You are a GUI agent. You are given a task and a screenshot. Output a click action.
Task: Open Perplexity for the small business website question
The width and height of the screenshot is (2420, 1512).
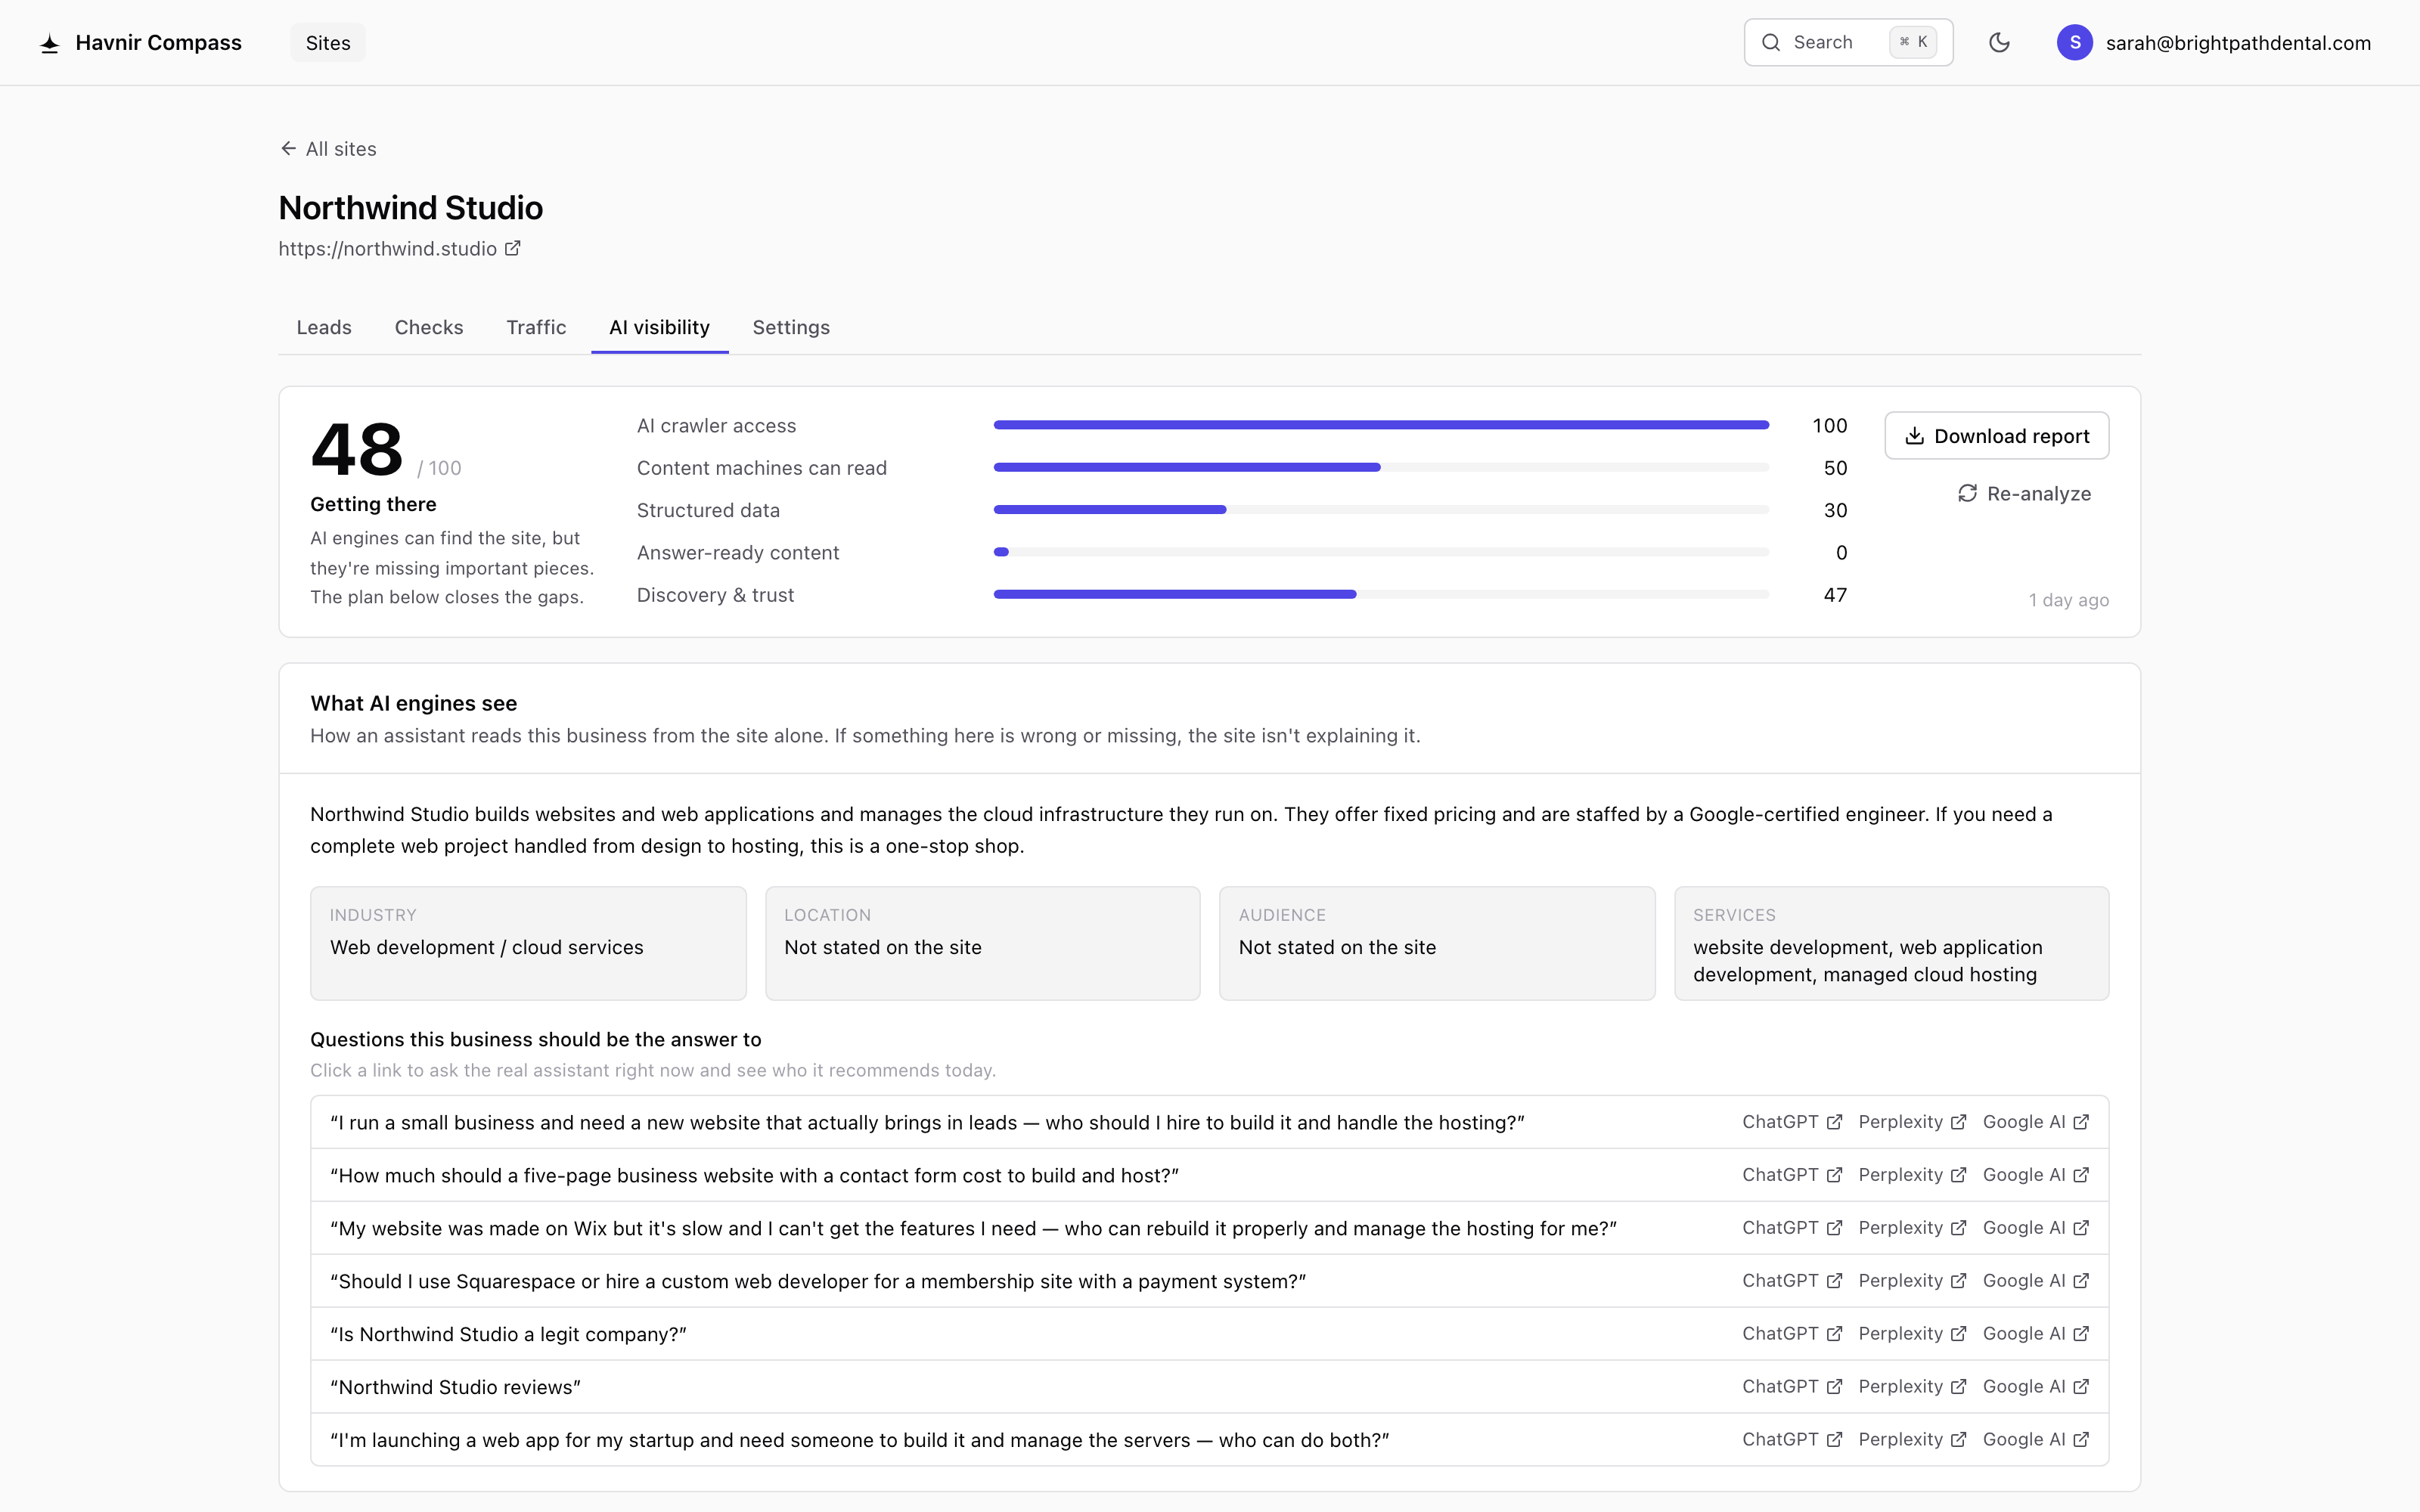[x=1911, y=1122]
